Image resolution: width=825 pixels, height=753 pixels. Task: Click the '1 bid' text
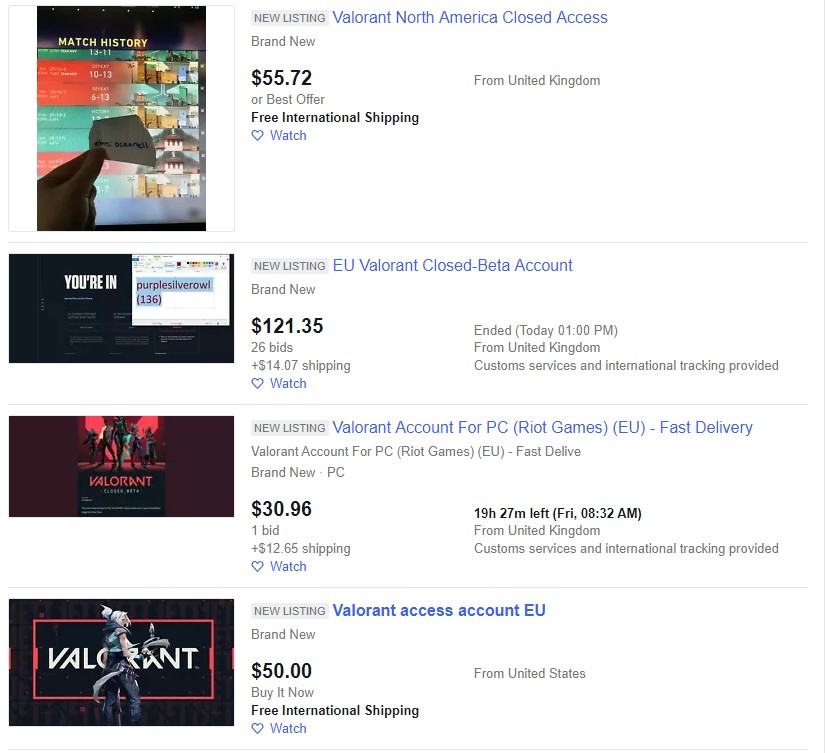[265, 530]
